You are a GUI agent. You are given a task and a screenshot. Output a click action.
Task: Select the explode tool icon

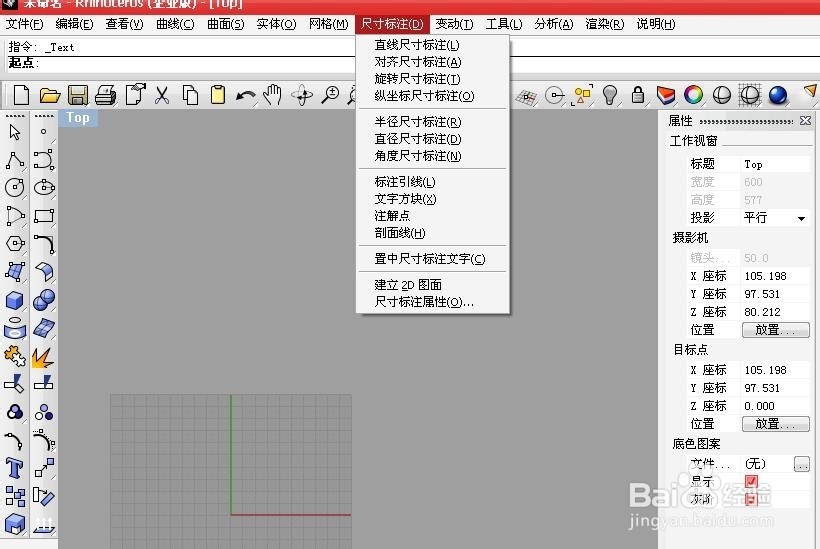43,358
